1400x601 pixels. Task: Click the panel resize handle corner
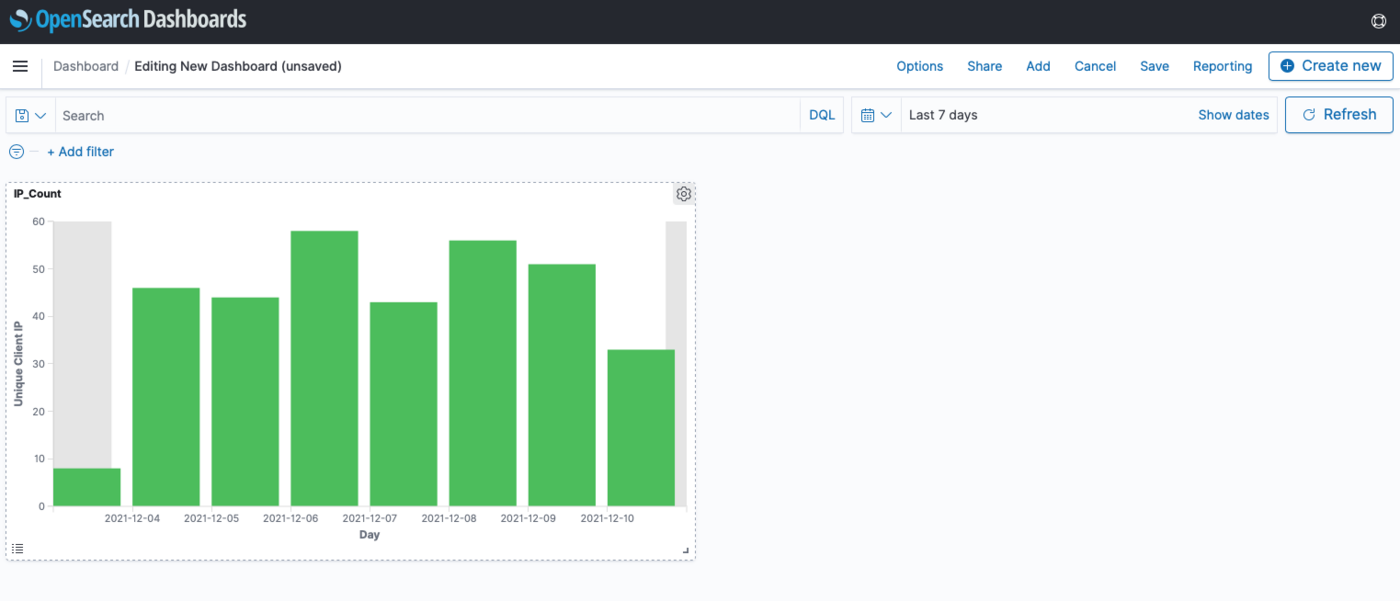[686, 550]
